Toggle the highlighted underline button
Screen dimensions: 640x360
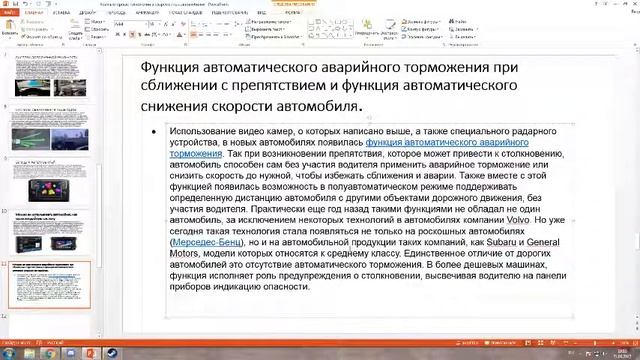[x=132, y=35]
